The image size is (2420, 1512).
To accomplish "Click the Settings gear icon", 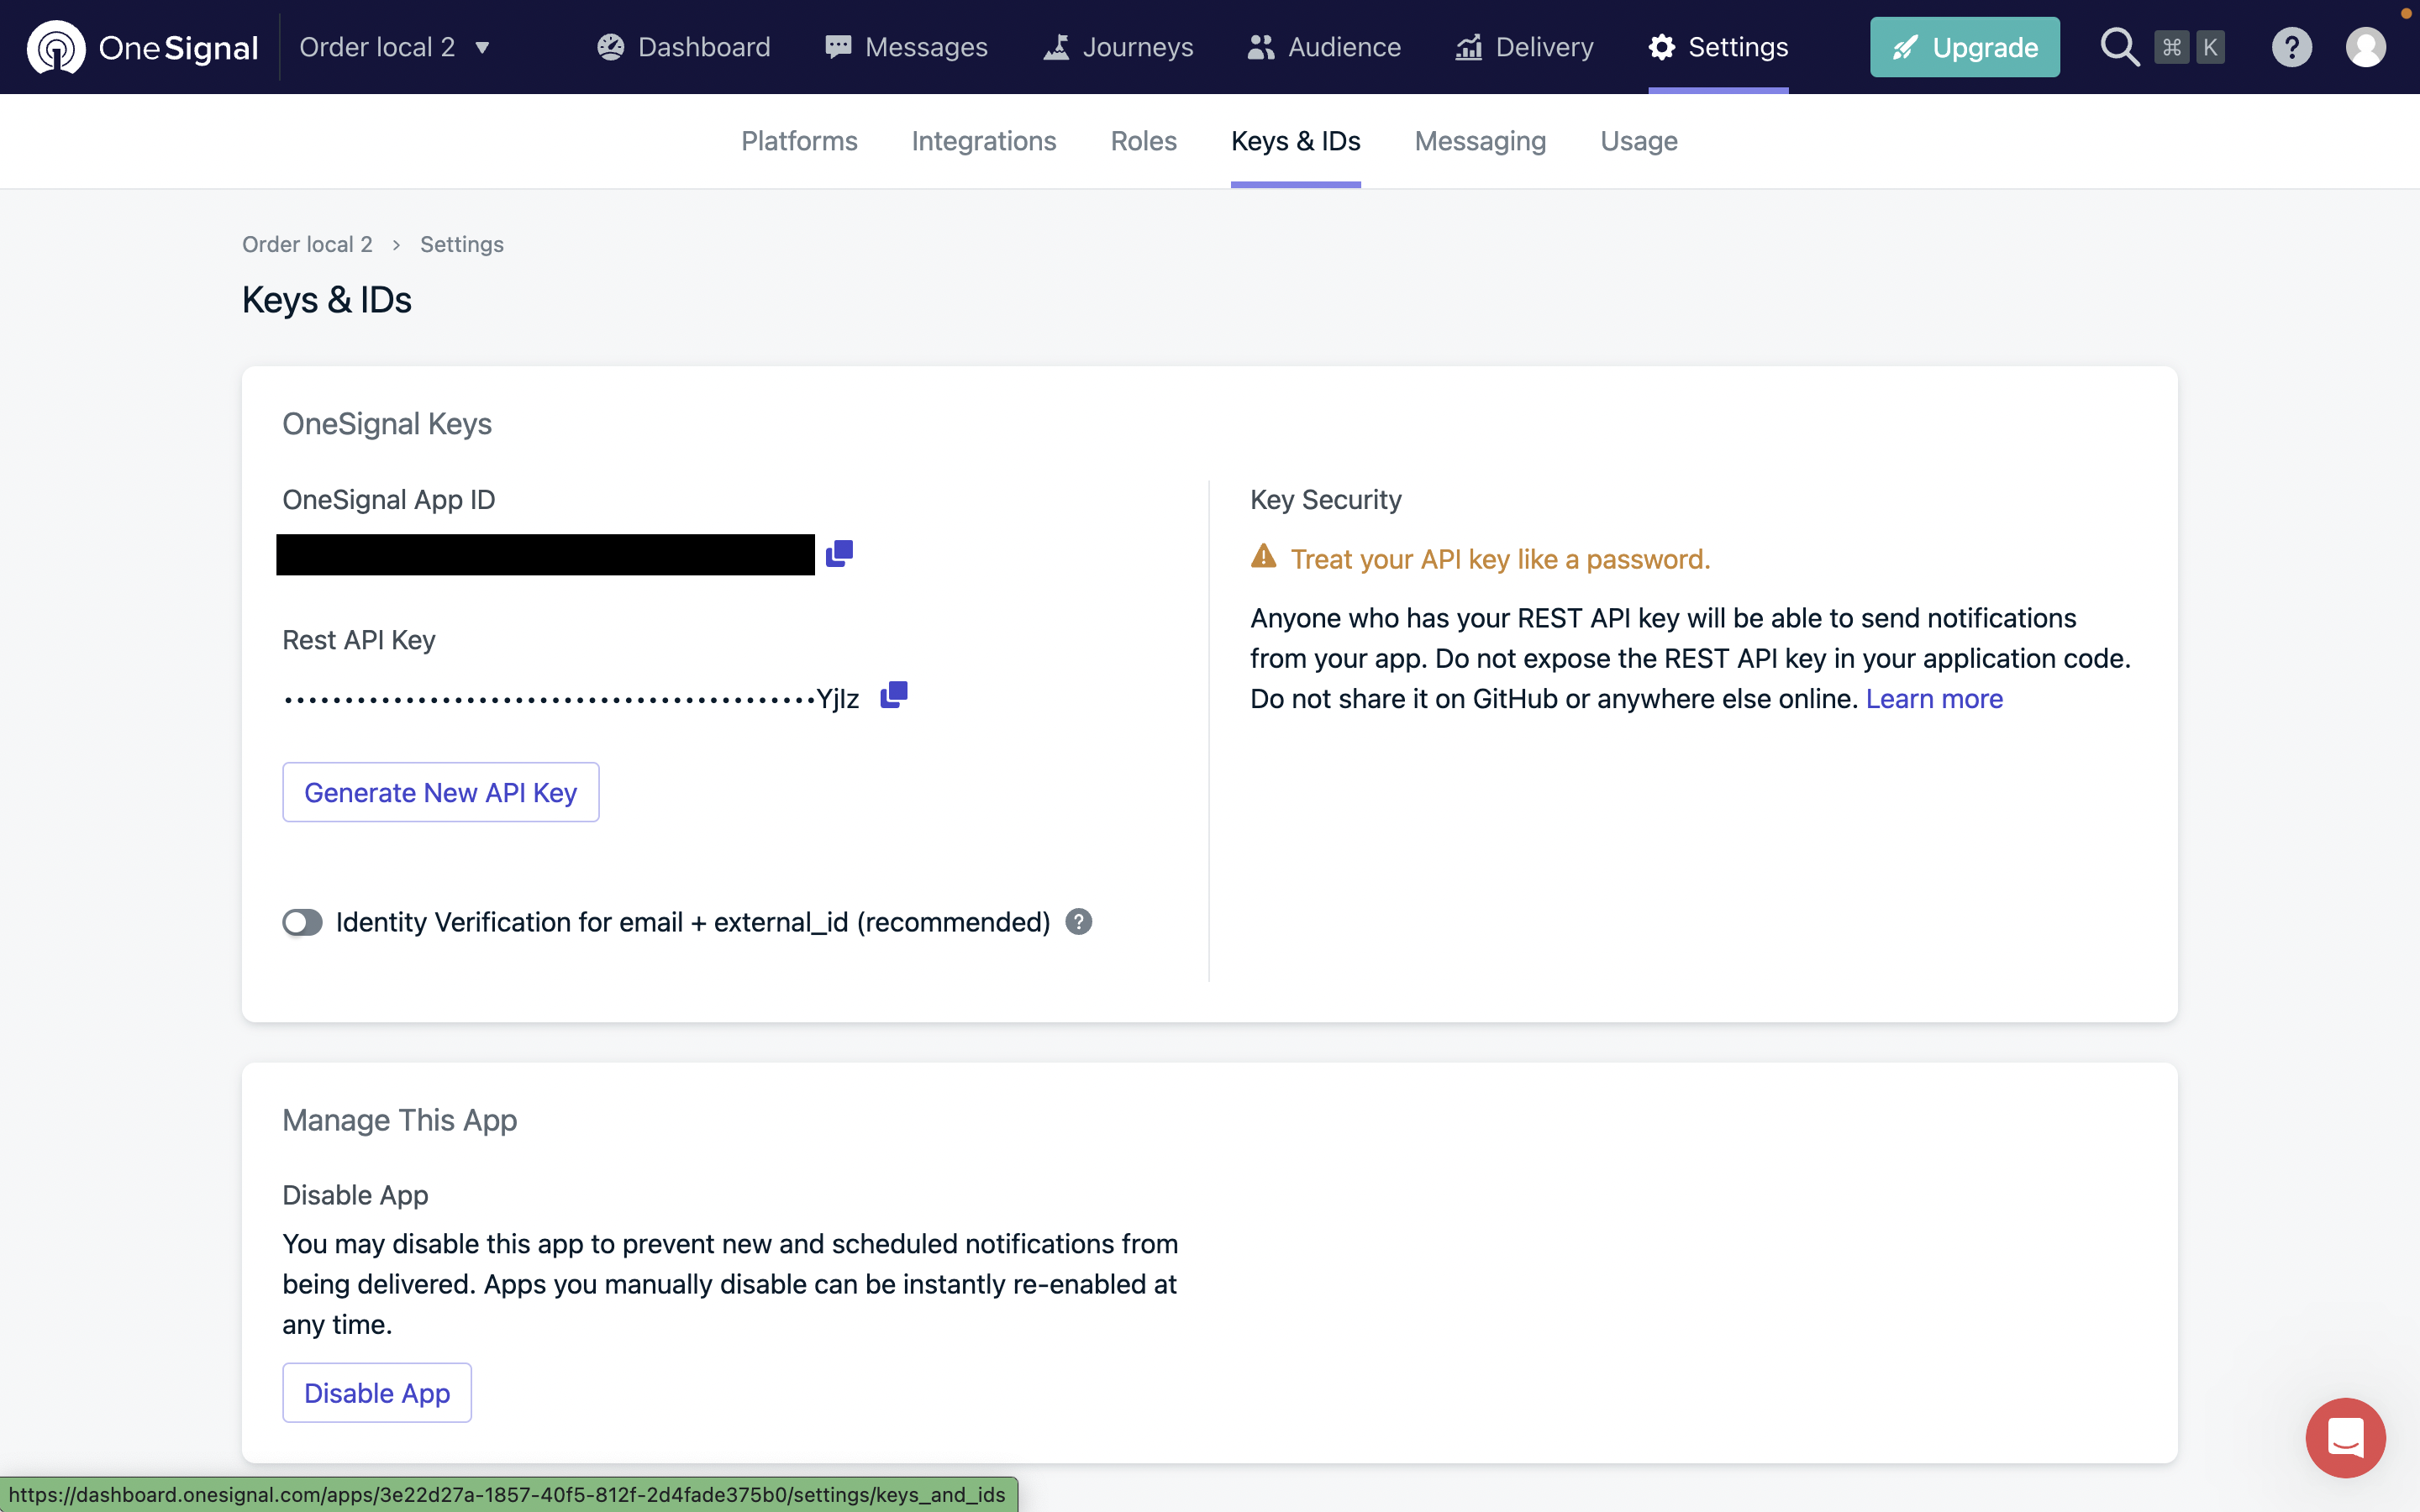I will [x=1662, y=47].
